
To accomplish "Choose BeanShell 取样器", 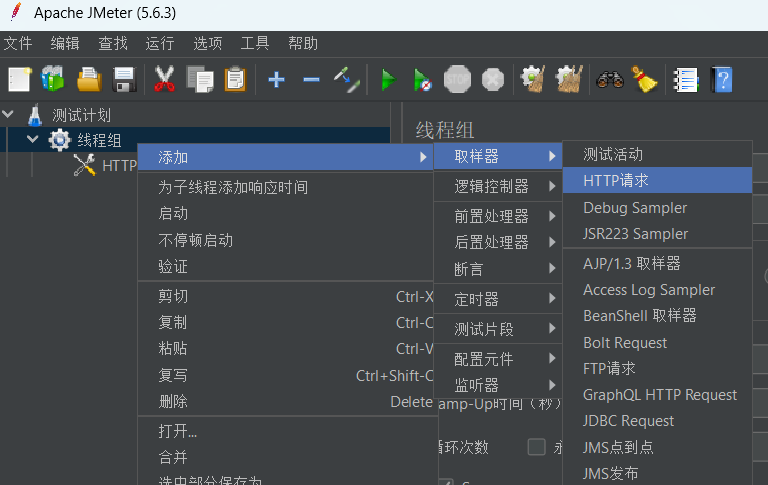I will coord(657,315).
